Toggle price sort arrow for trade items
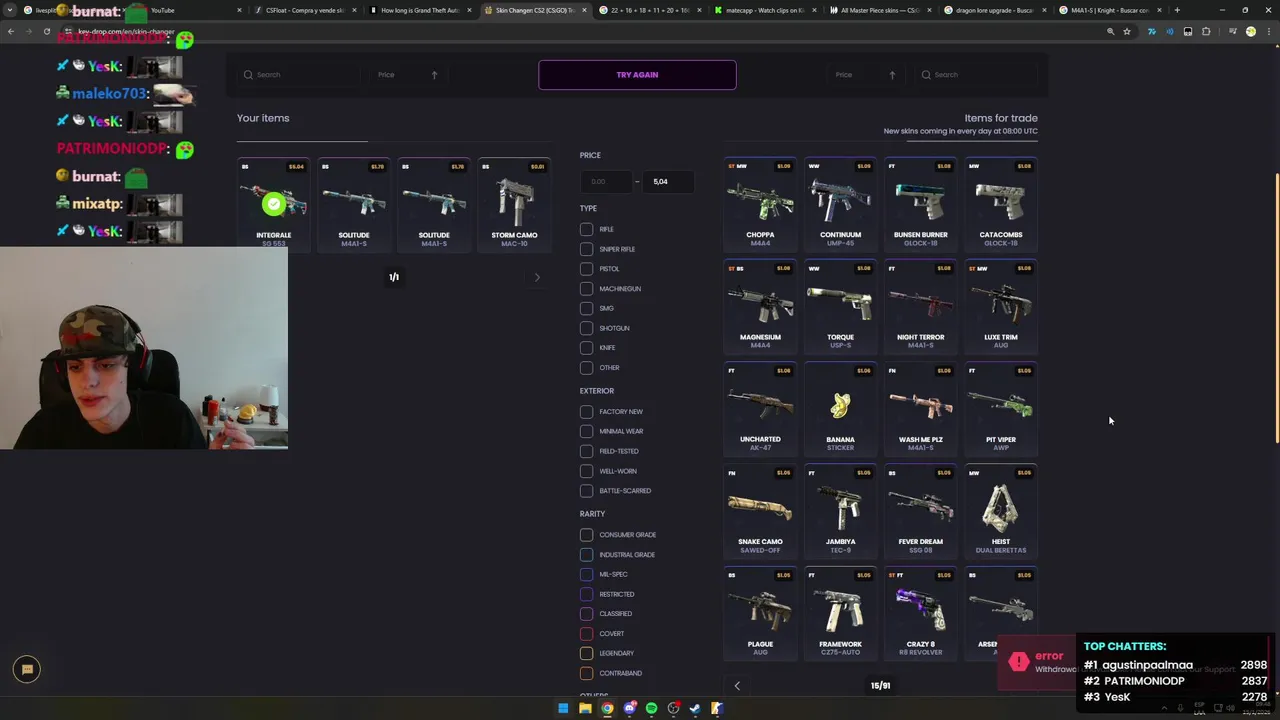Viewport: 1280px width, 720px height. tap(892, 74)
